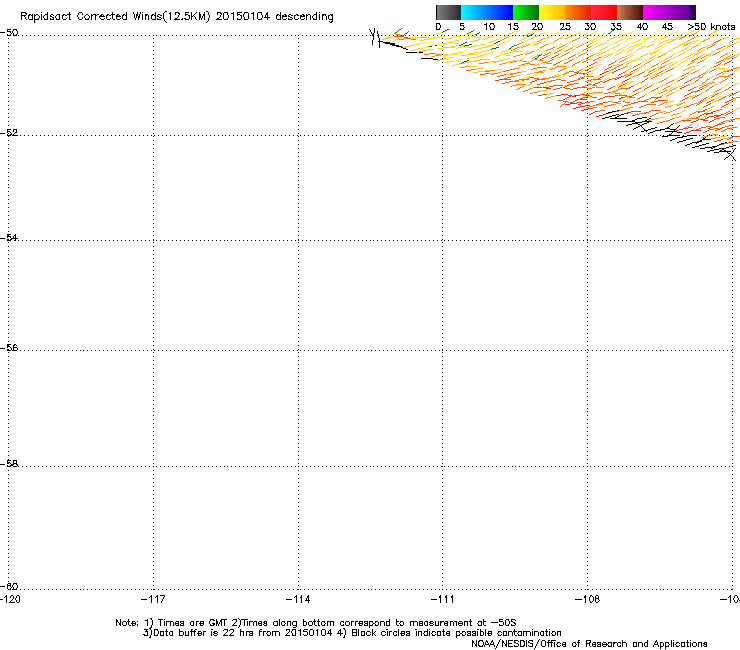Click the '-114' longitude axis label

click(298, 599)
